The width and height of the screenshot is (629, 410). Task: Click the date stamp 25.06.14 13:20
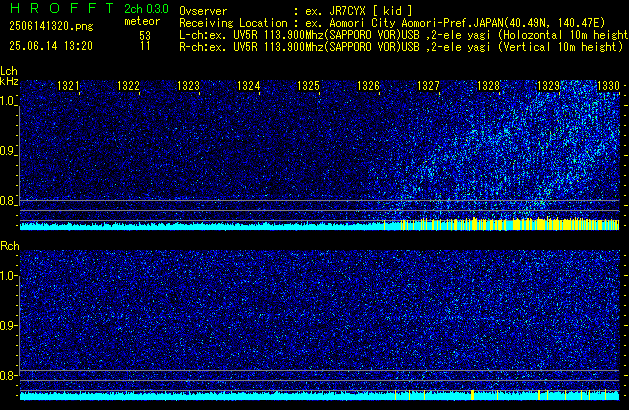coord(51,46)
